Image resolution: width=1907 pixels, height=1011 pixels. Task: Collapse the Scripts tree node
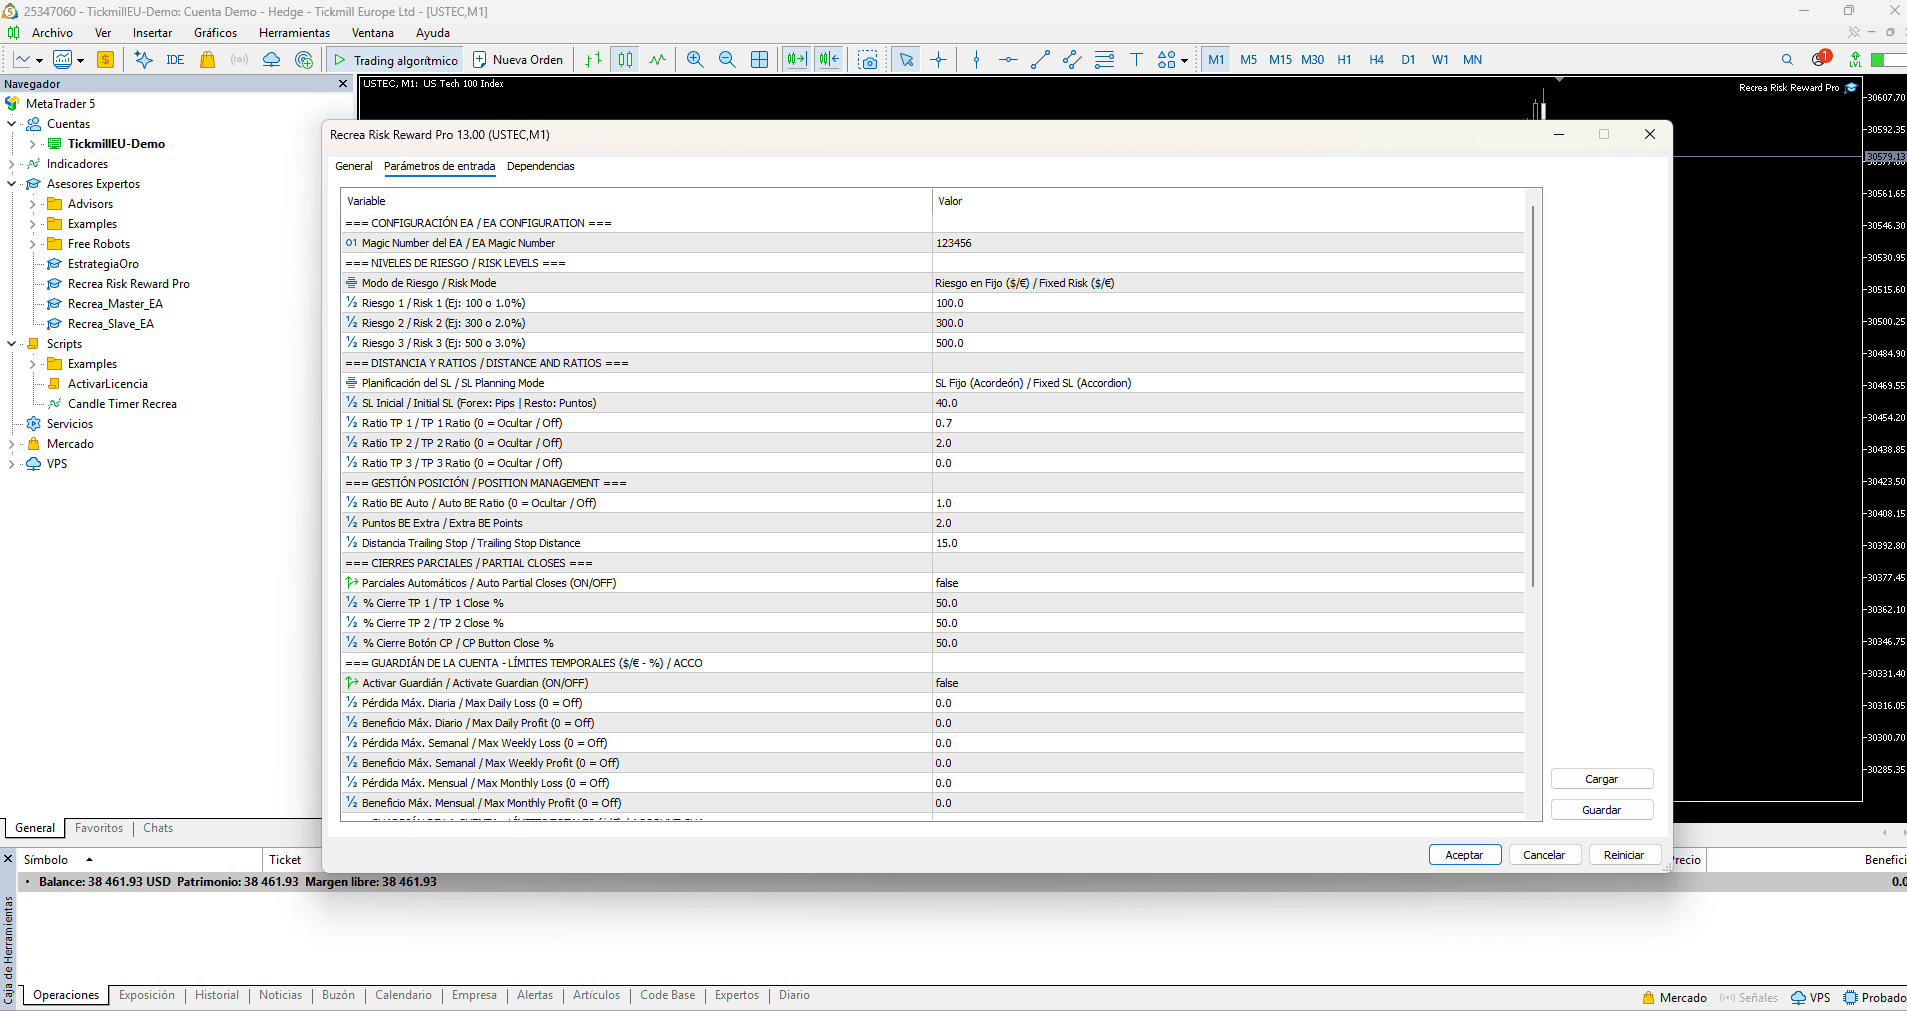pyautogui.click(x=12, y=344)
